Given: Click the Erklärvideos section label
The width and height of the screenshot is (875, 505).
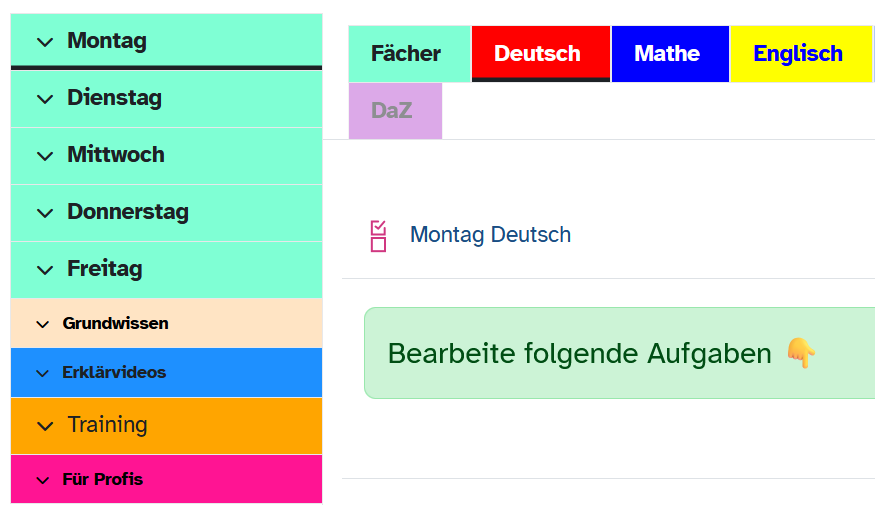Looking at the screenshot, I should pyautogui.click(x=114, y=373).
